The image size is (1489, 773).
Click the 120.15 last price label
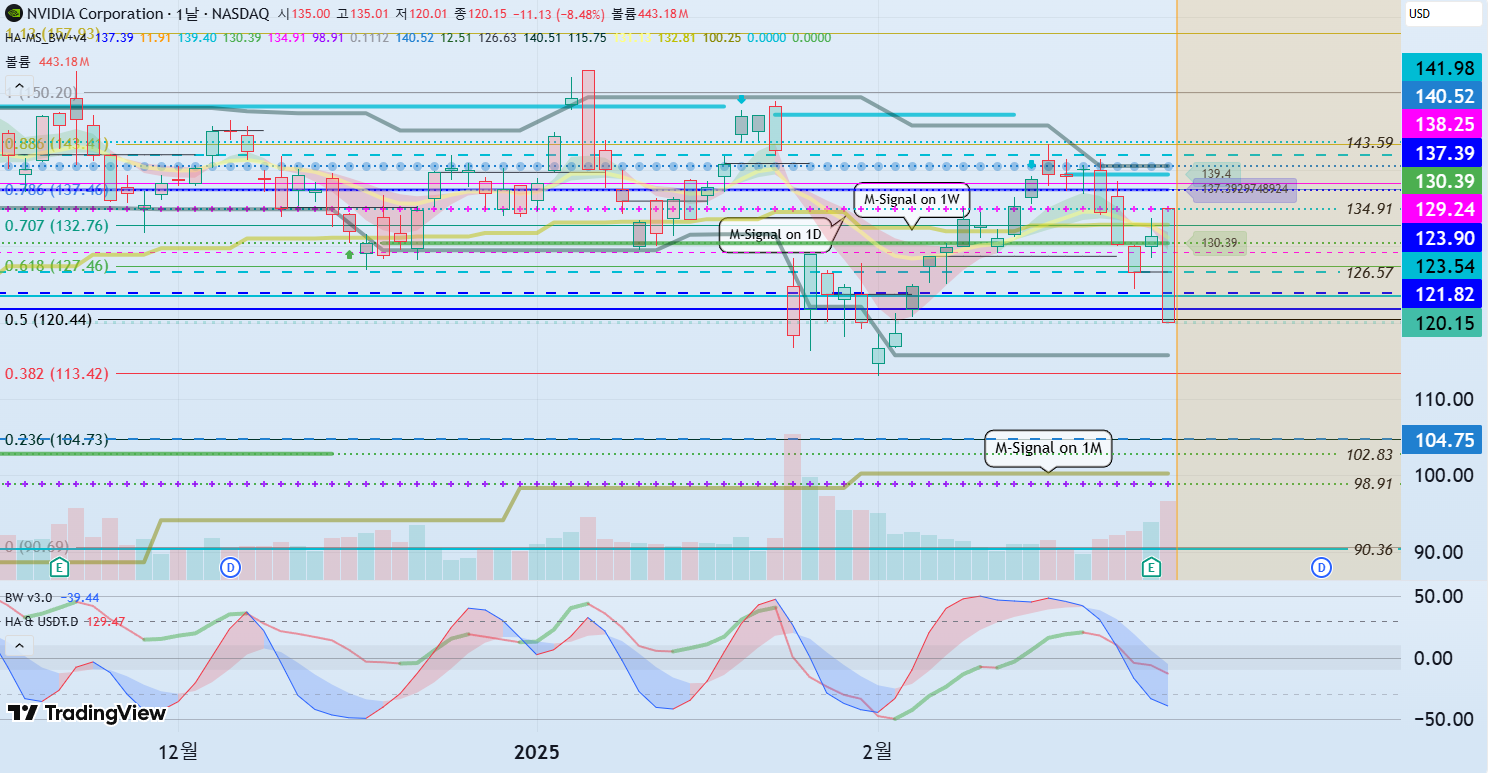click(1442, 322)
